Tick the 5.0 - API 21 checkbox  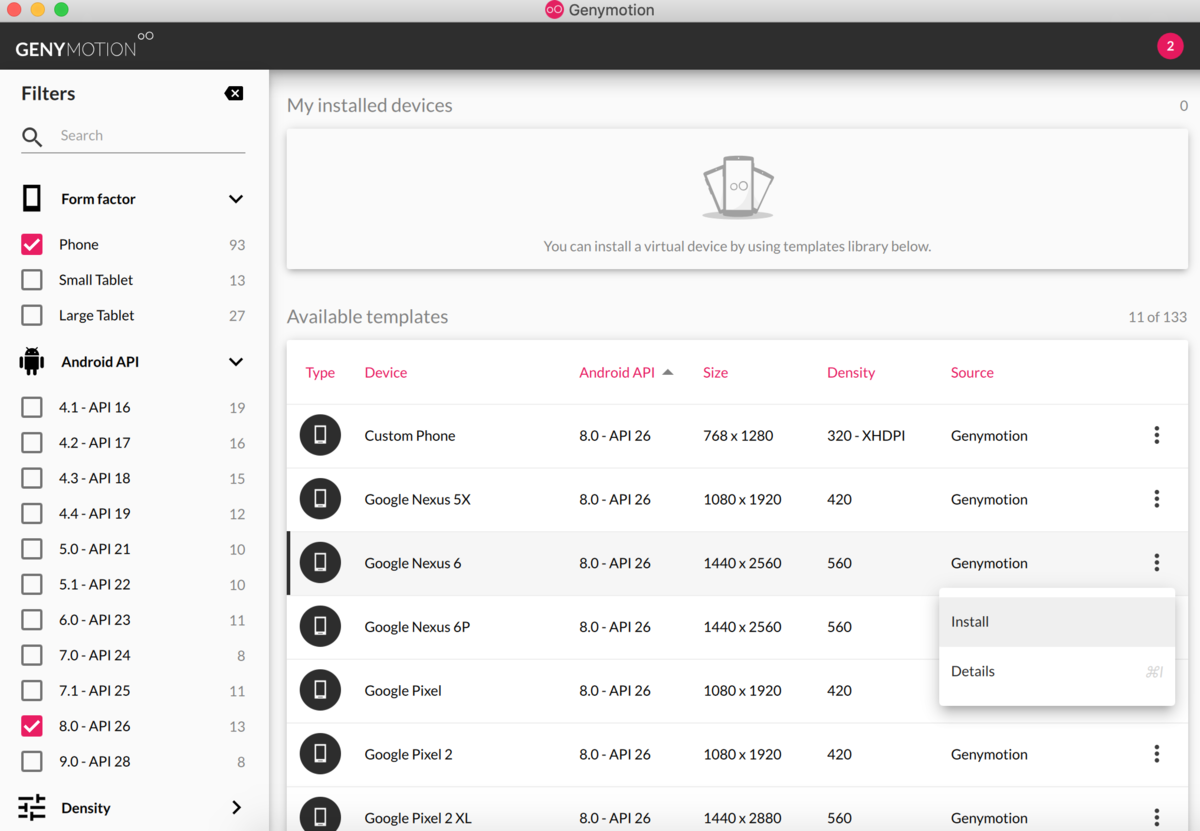point(32,549)
